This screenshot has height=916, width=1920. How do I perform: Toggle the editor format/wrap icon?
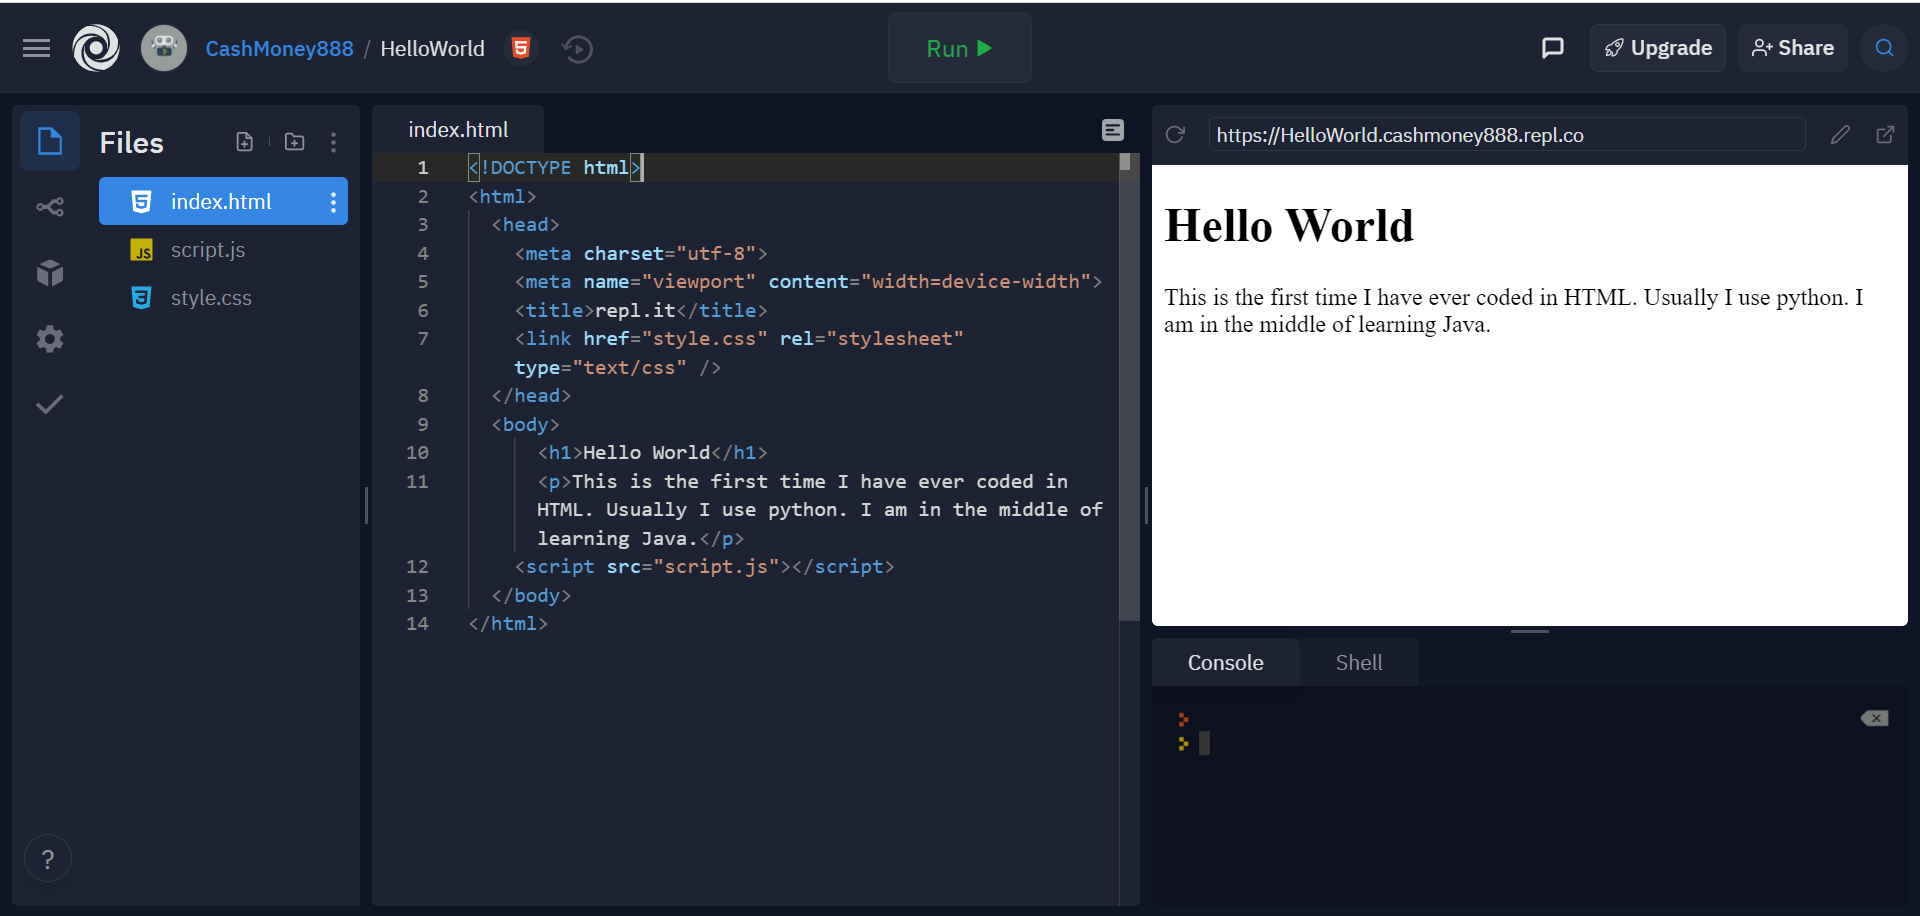point(1113,130)
